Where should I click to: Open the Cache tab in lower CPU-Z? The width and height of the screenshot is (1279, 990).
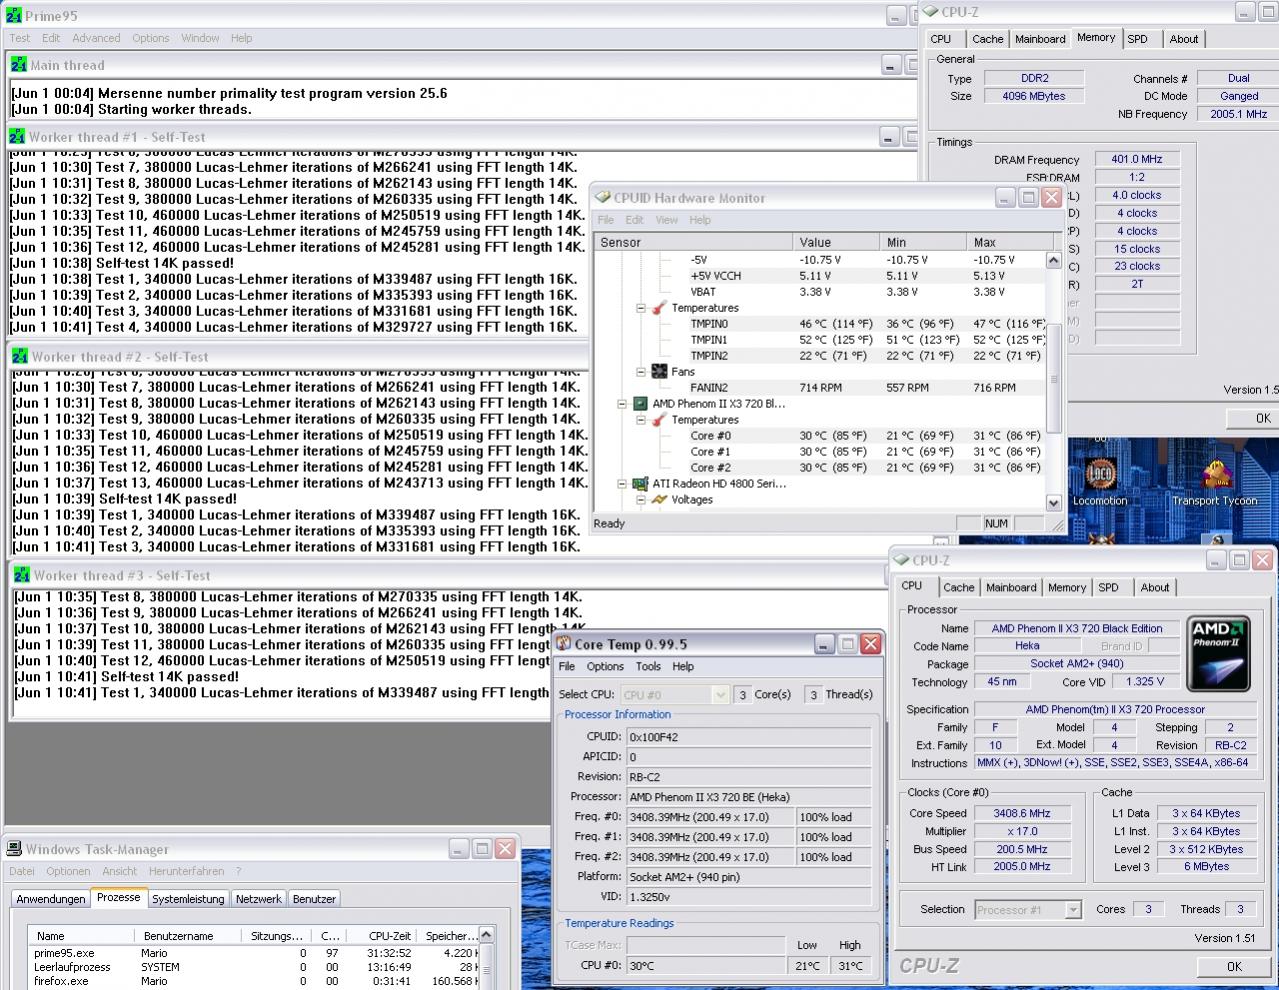(959, 587)
